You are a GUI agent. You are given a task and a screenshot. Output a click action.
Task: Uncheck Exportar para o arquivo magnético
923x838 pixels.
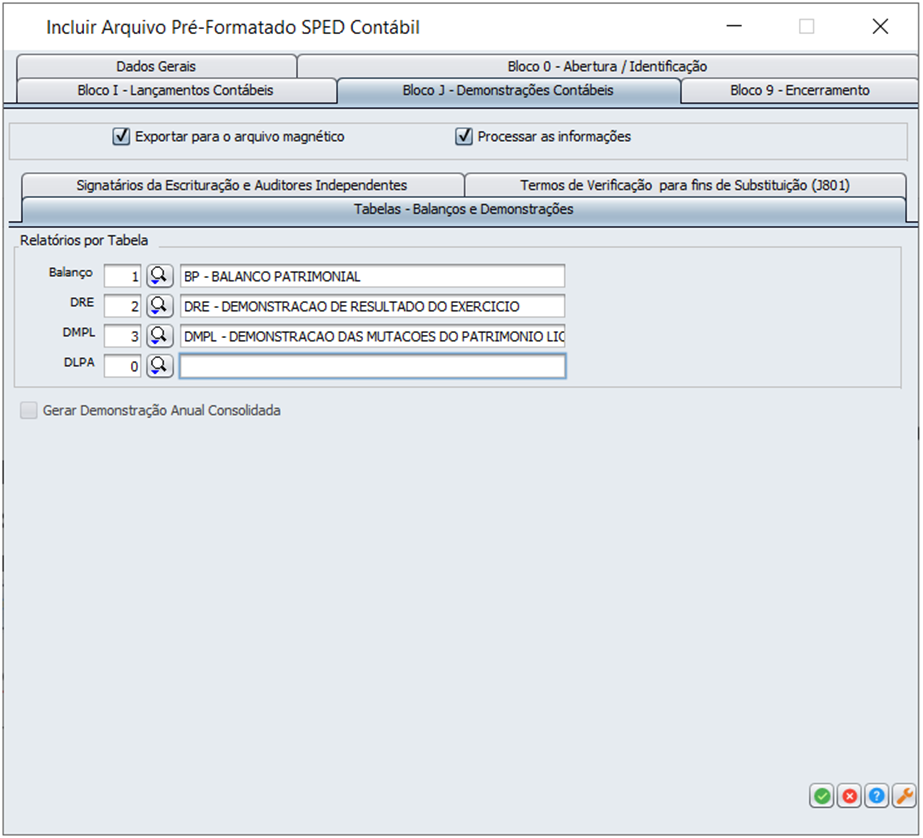122,137
